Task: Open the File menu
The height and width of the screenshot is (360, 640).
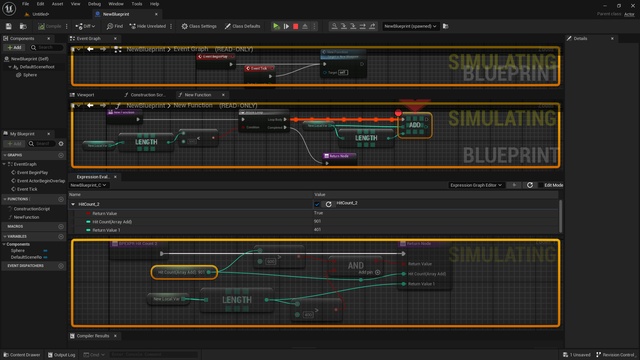Action: click(x=25, y=4)
